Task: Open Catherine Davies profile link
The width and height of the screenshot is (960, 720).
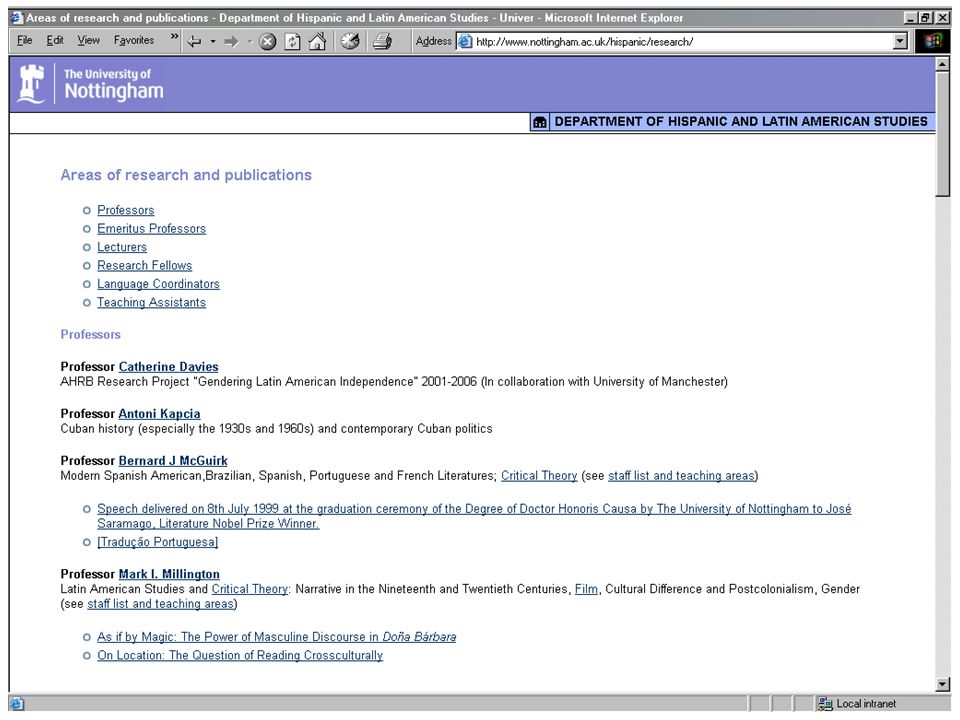Action: [x=168, y=367]
